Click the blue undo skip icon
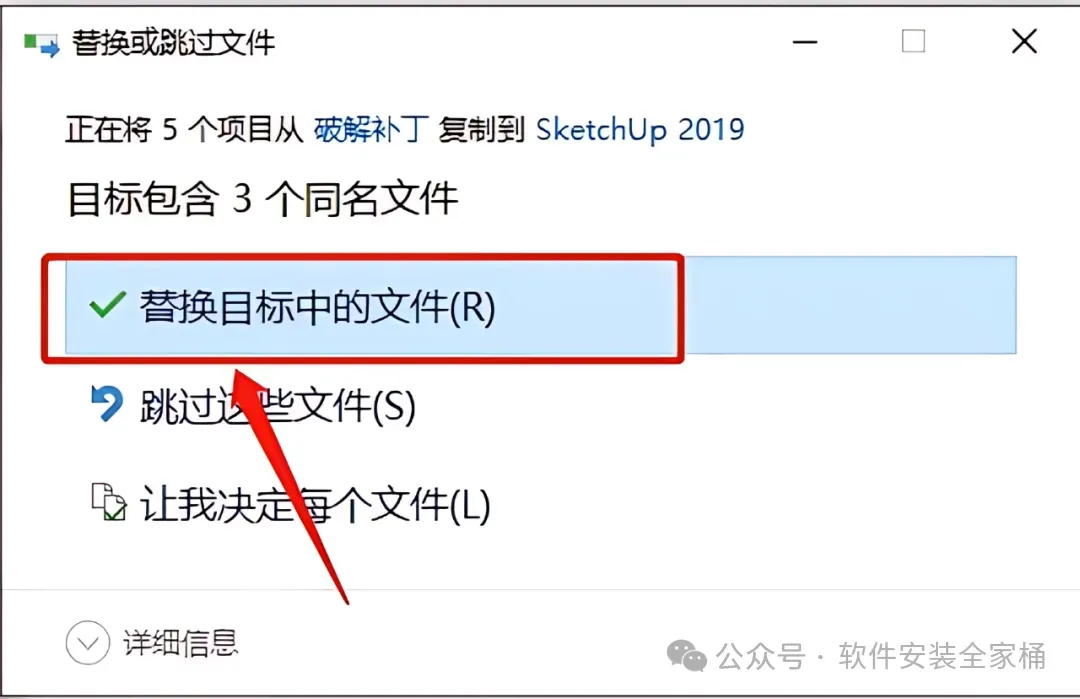This screenshot has height=699, width=1080. coord(107,404)
